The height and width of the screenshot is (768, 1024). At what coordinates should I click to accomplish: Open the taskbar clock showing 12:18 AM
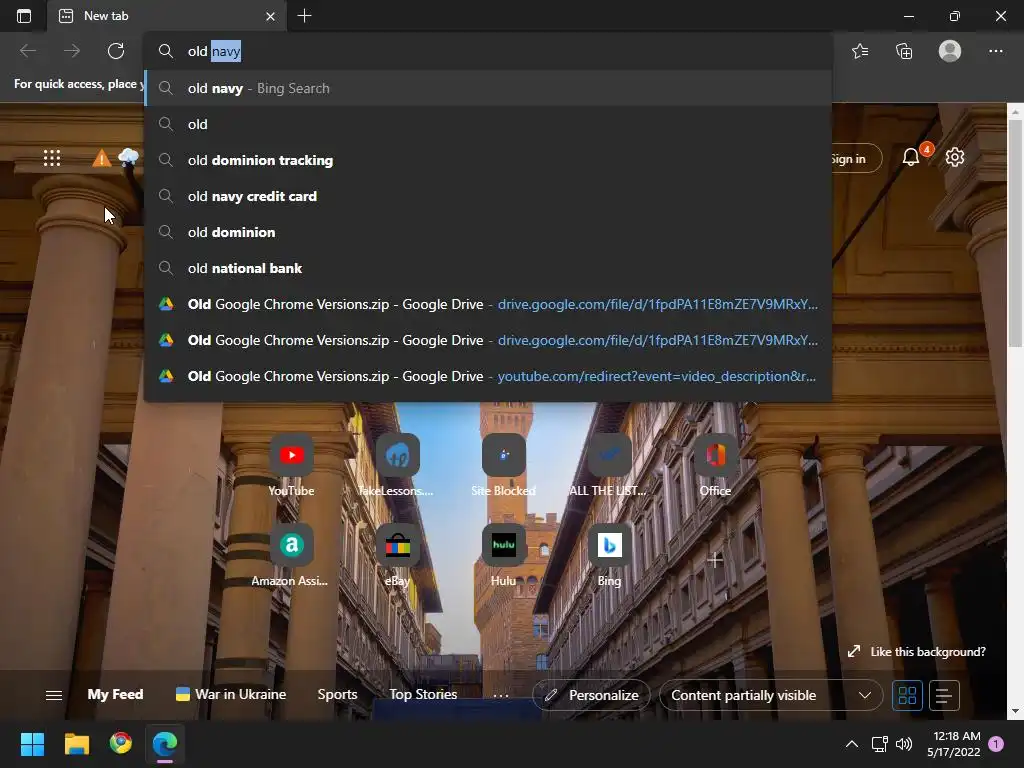tap(954, 744)
